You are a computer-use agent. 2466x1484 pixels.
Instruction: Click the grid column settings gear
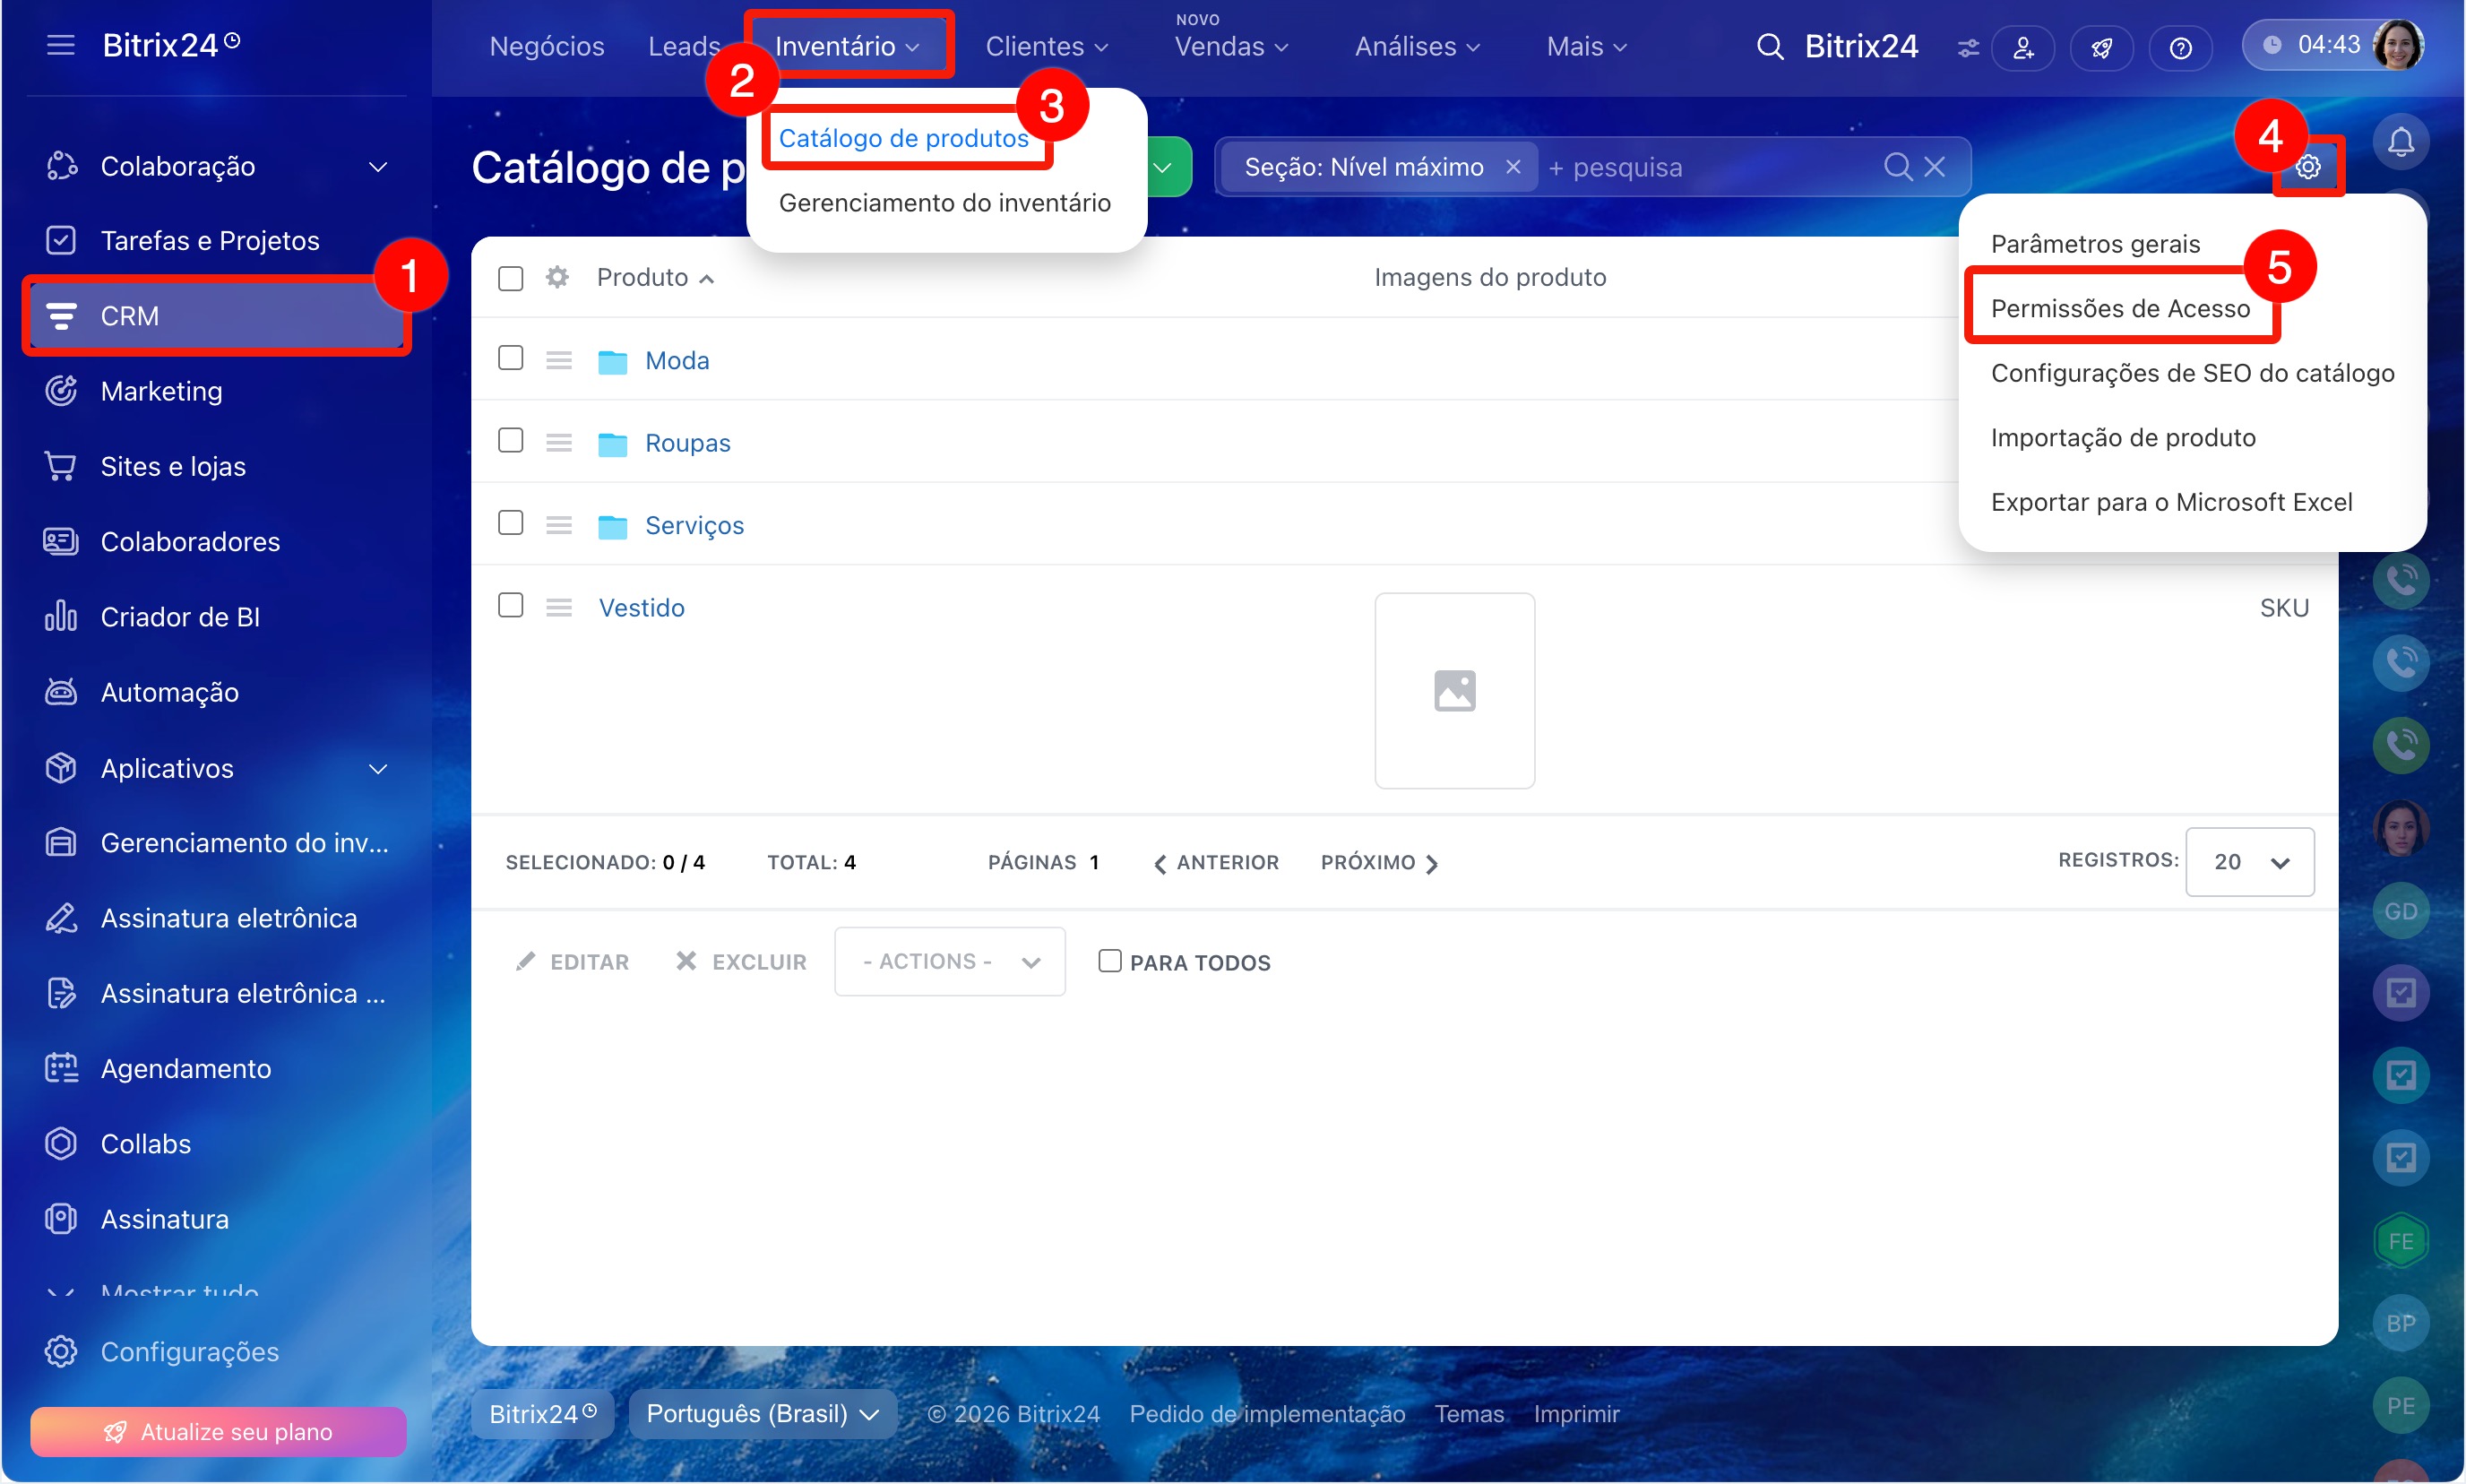tap(557, 277)
